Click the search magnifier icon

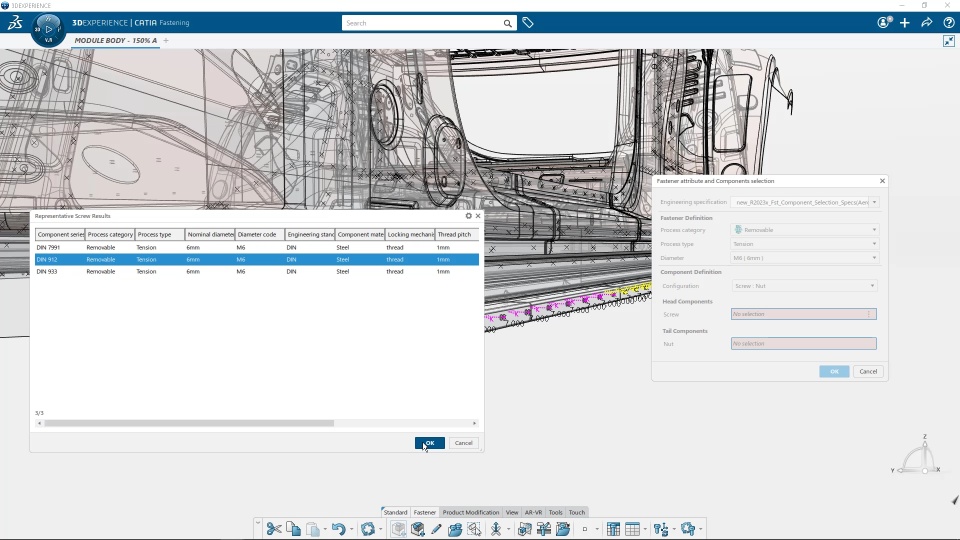point(508,23)
